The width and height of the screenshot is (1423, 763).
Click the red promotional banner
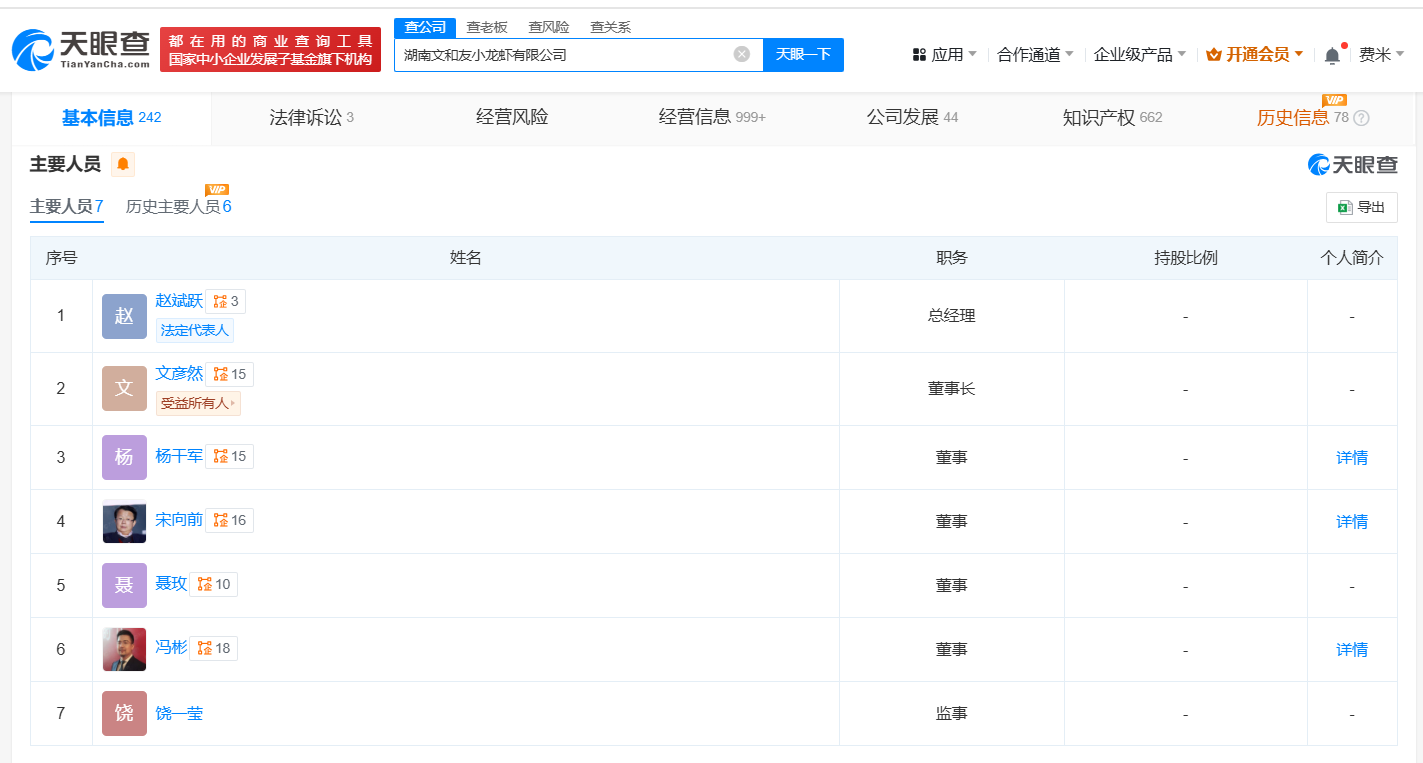click(x=270, y=50)
